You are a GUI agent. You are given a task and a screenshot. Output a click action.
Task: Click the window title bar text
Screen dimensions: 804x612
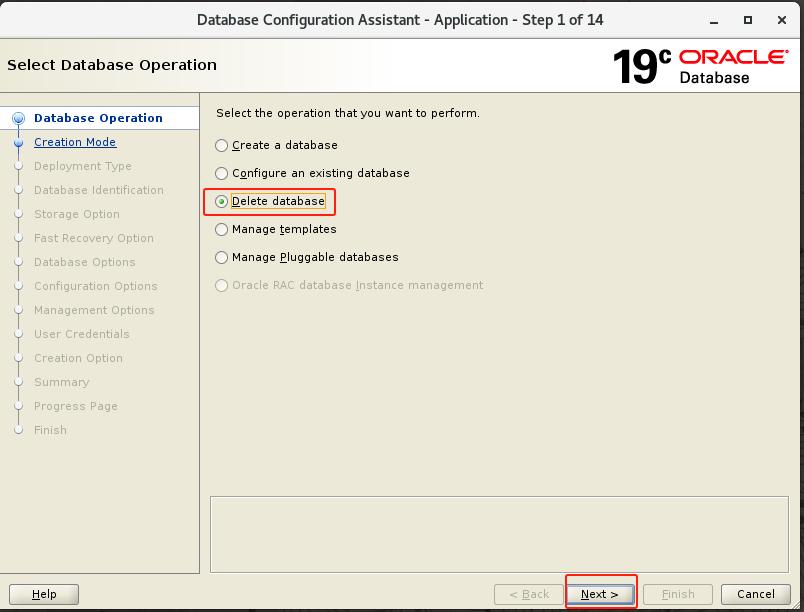(x=400, y=20)
